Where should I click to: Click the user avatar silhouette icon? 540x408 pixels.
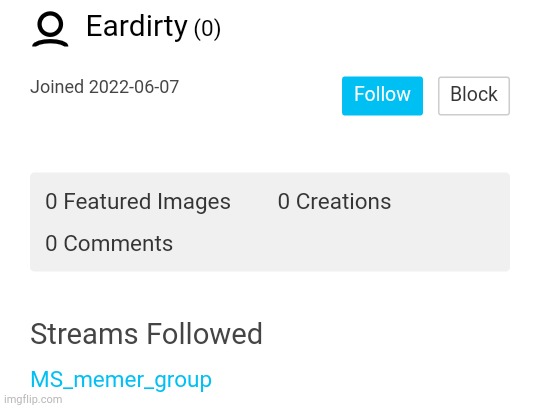click(x=50, y=29)
